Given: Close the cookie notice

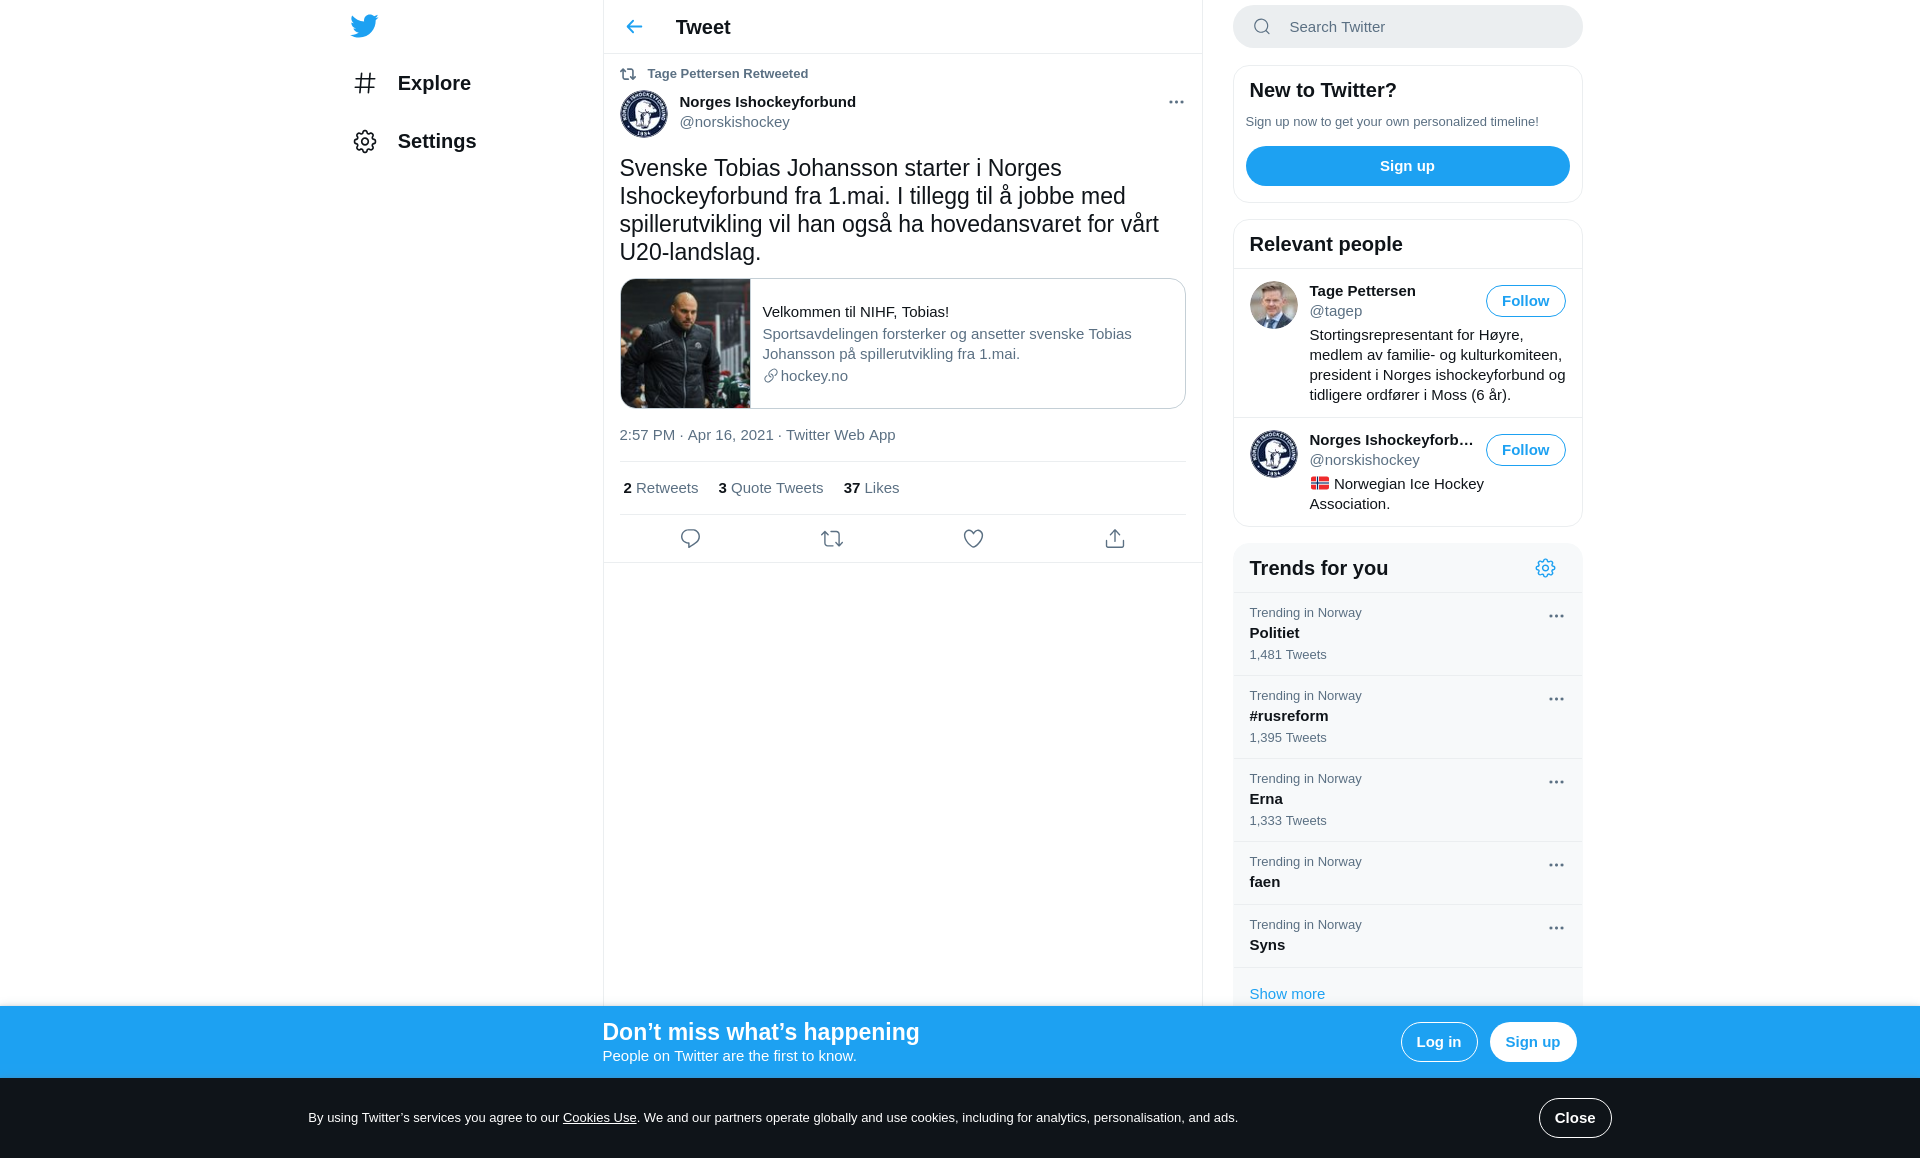Looking at the screenshot, I should 1574,1118.
